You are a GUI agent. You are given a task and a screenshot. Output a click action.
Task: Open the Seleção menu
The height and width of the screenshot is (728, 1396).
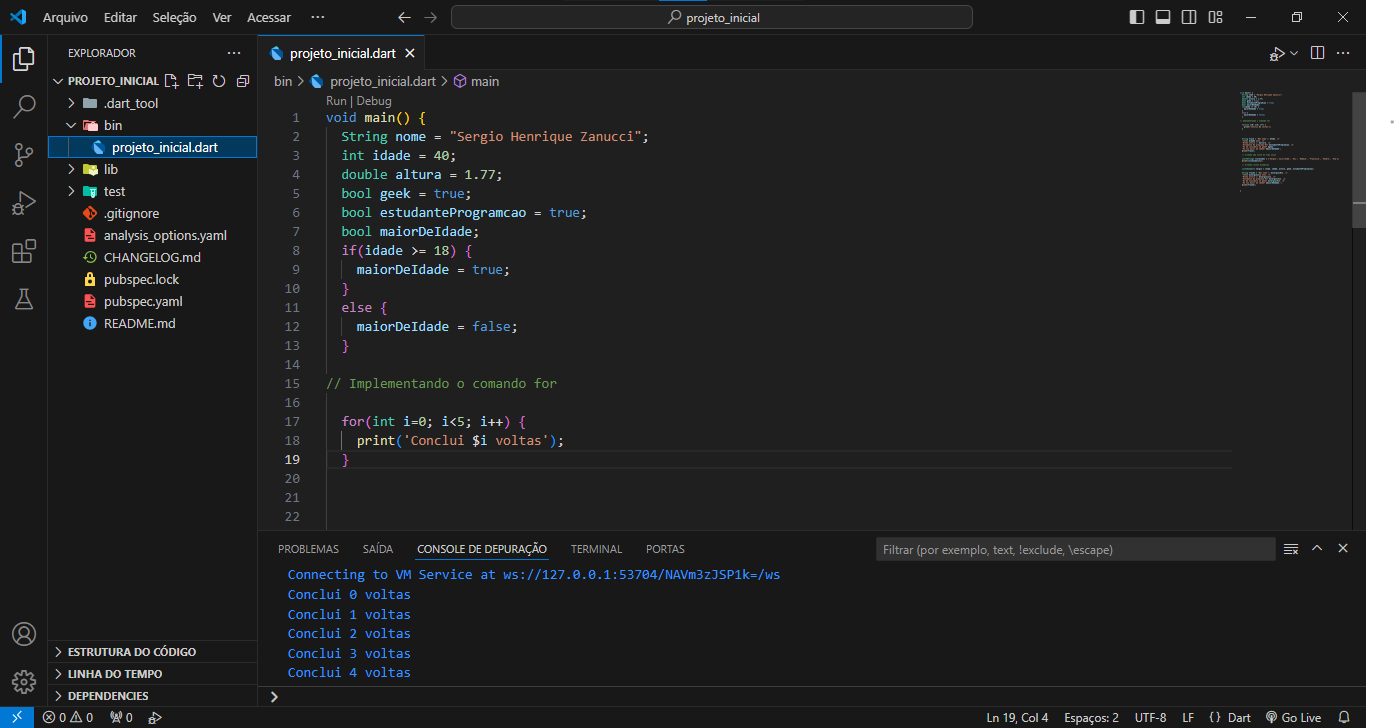click(x=175, y=17)
